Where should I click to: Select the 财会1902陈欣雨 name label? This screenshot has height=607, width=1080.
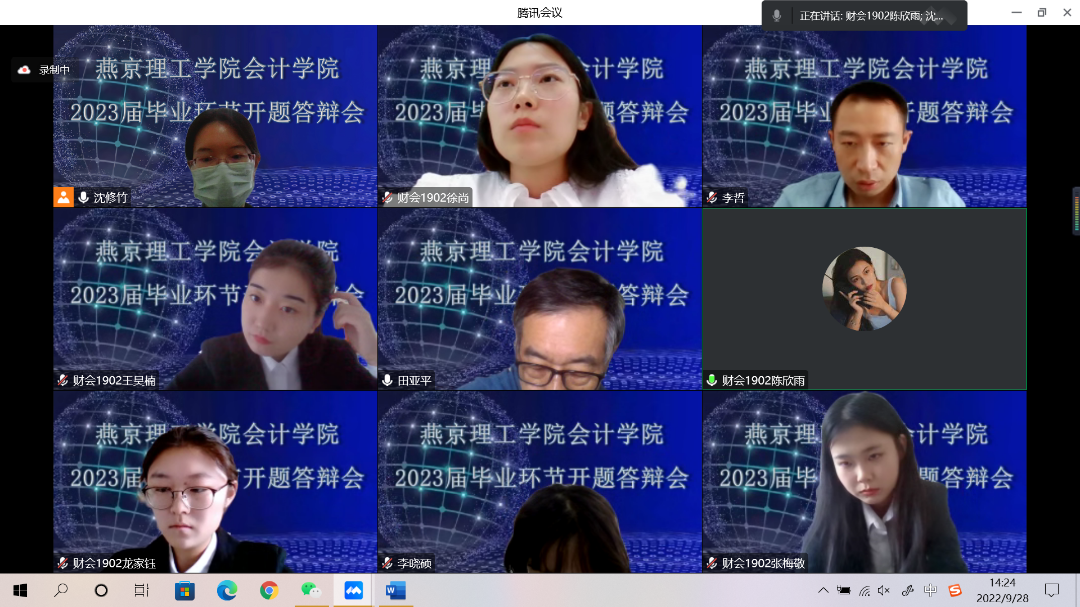pyautogui.click(x=764, y=380)
